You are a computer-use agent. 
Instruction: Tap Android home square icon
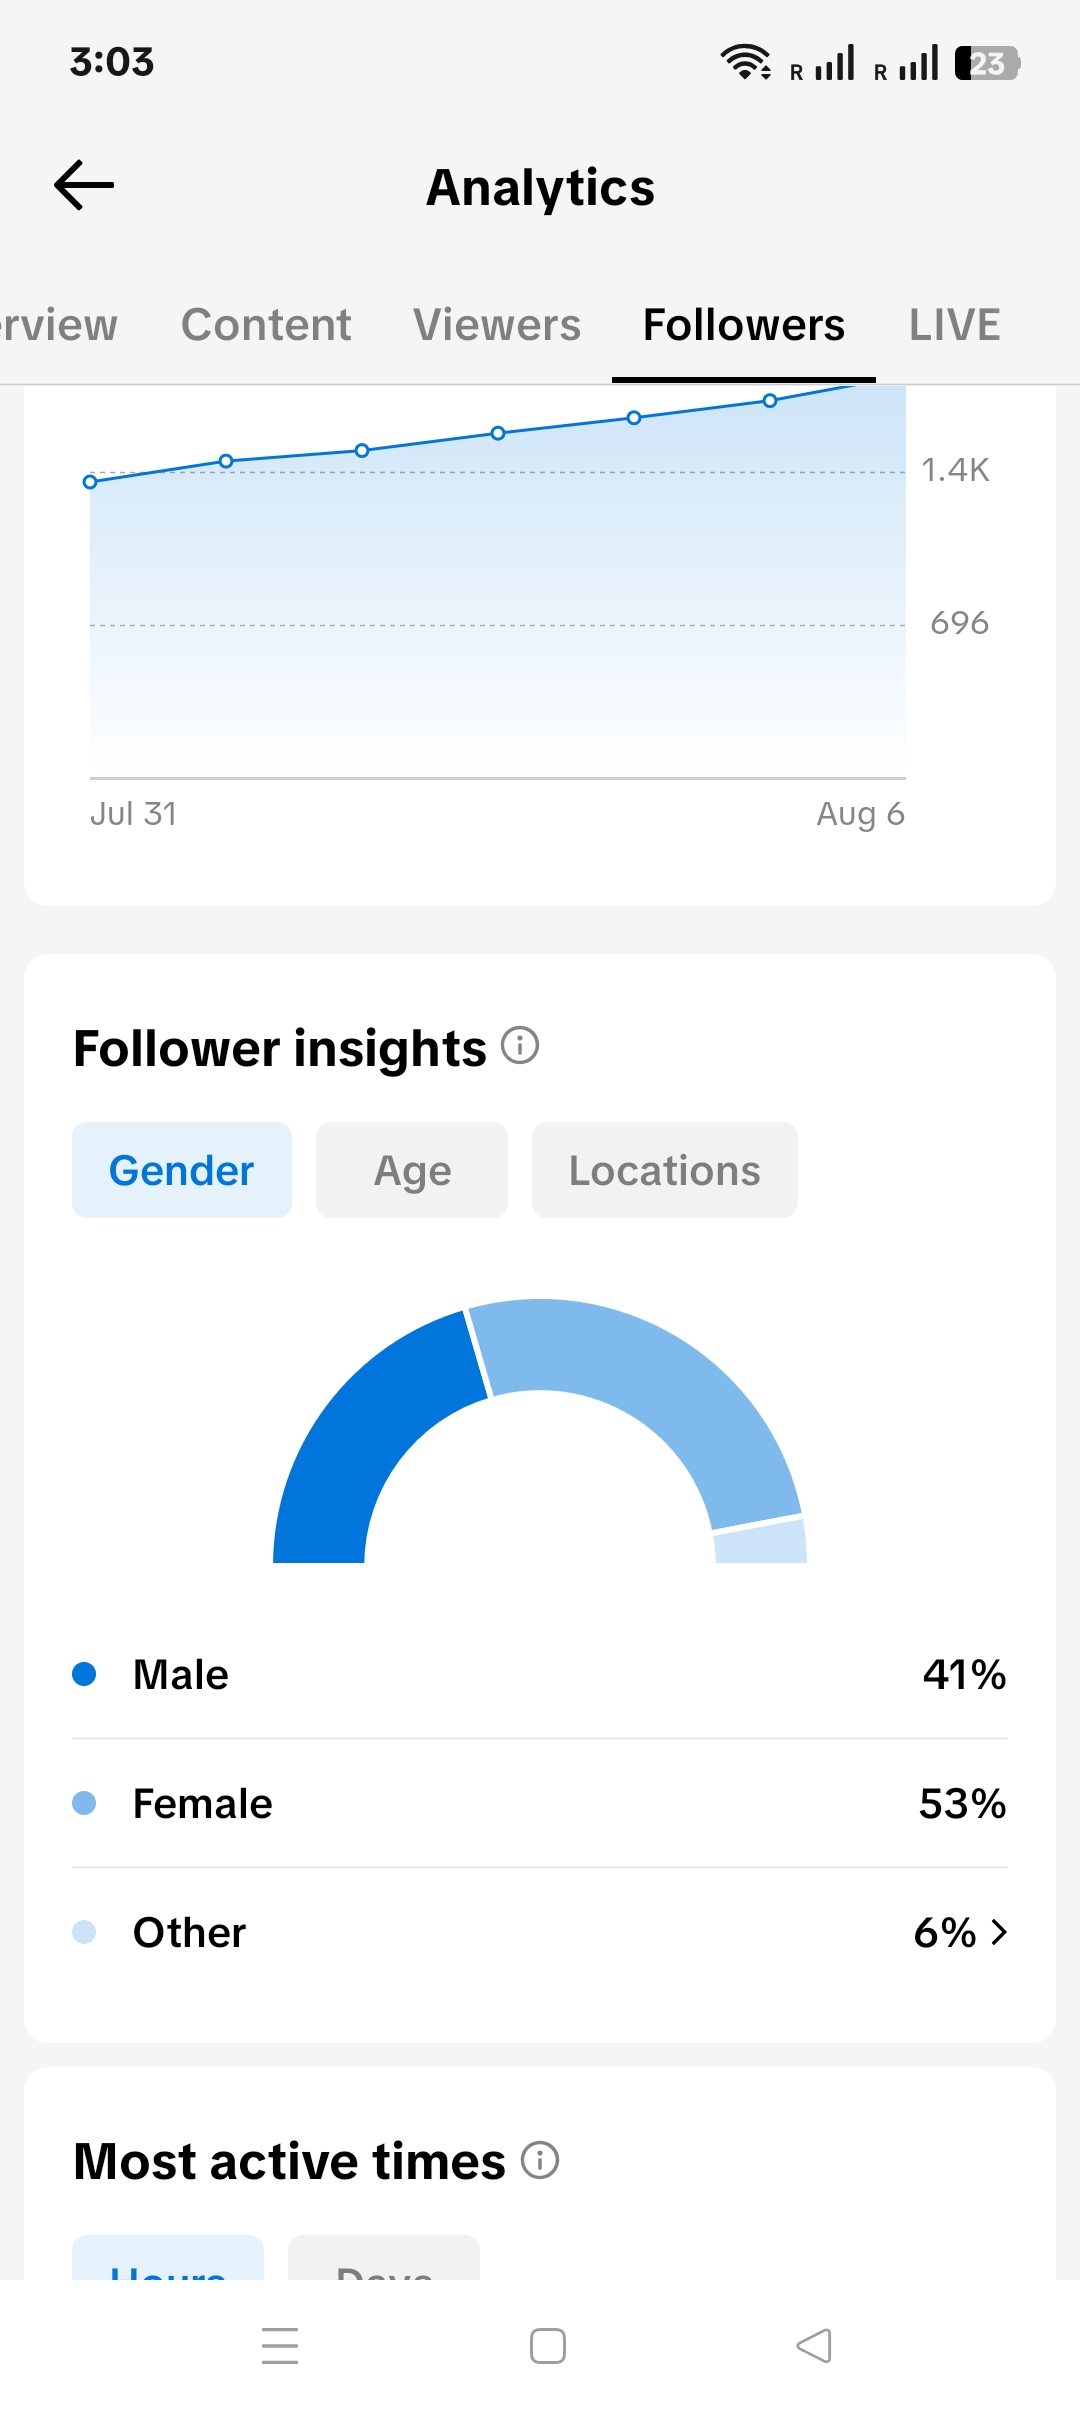[x=548, y=2346]
